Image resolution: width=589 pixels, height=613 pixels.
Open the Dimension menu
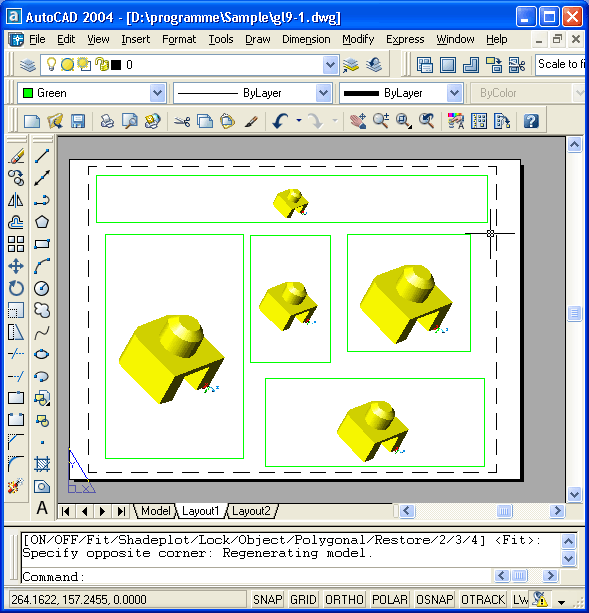pyautogui.click(x=306, y=39)
